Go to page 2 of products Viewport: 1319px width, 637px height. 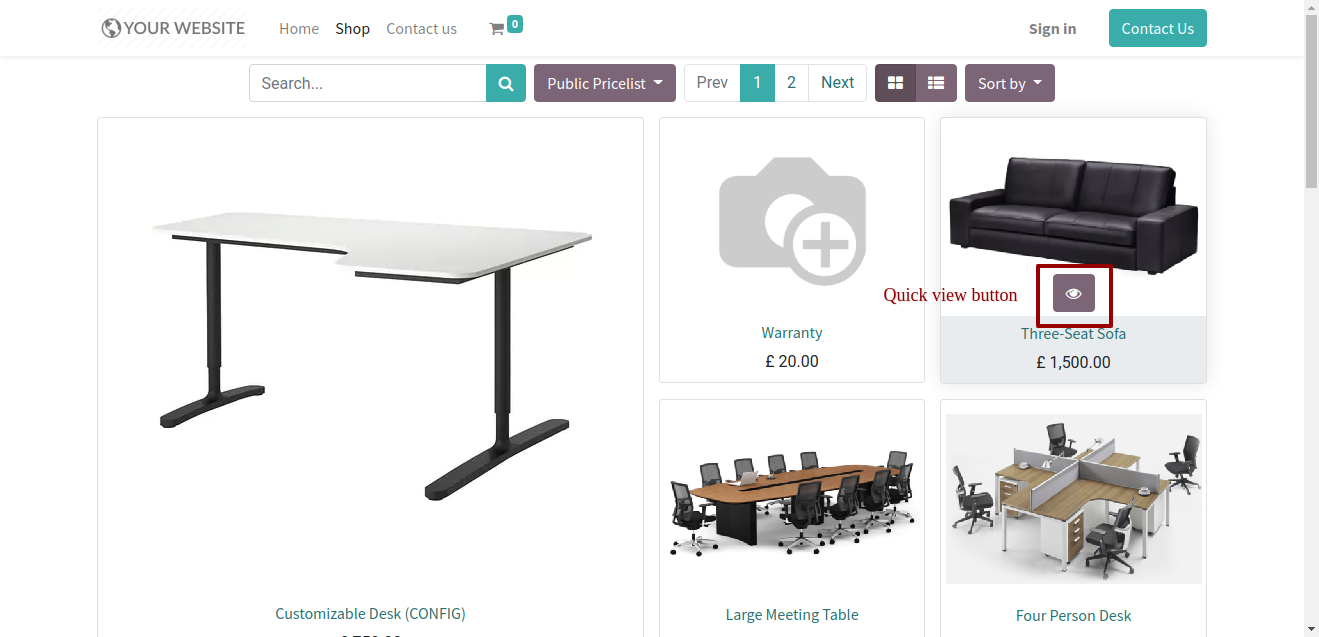pos(791,83)
